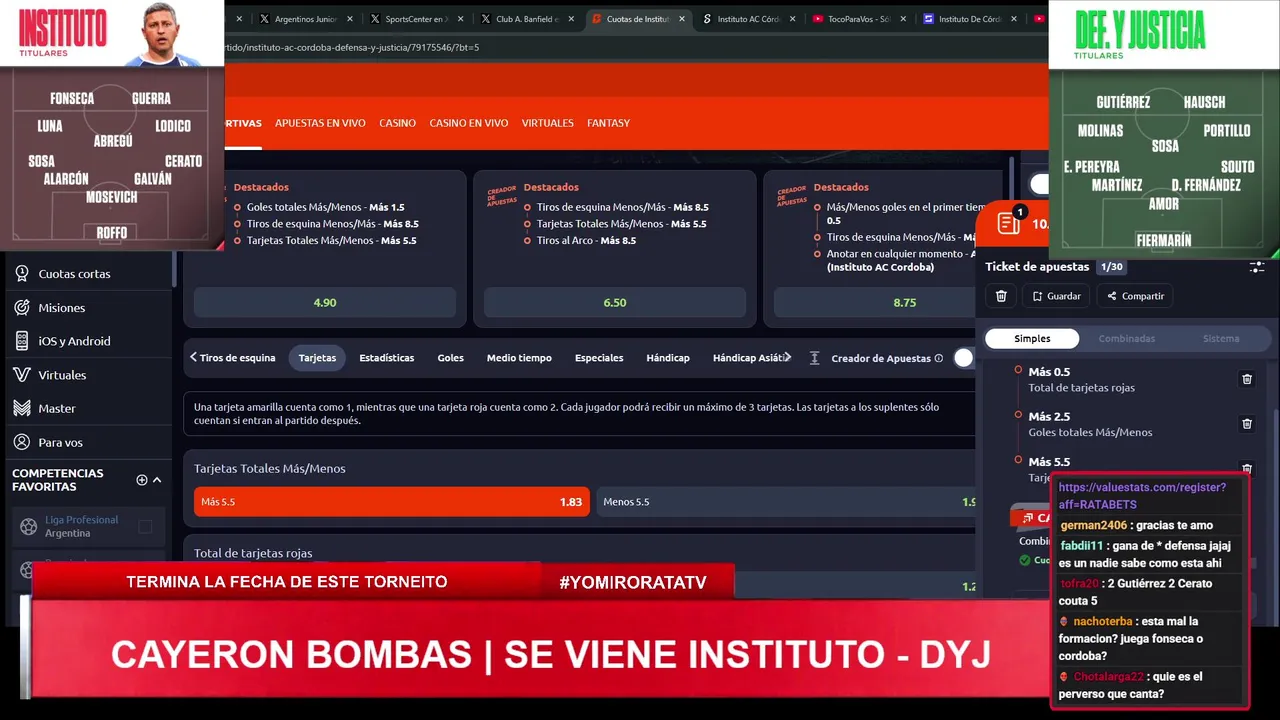This screenshot has height=720, width=1280.
Task: Click the Para vos profile icon
Action: (x=22, y=442)
